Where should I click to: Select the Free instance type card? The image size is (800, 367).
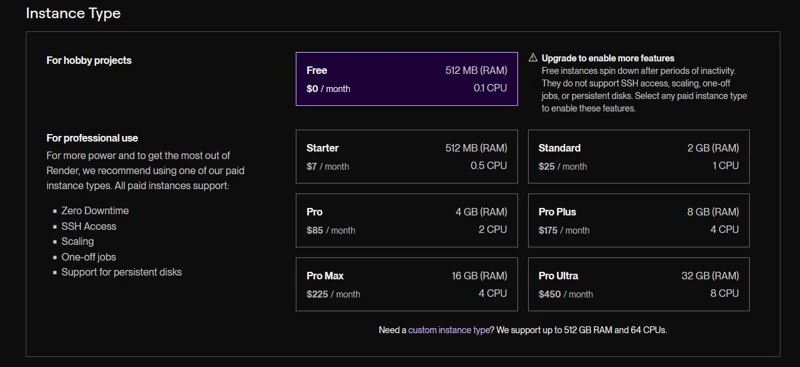tap(407, 79)
